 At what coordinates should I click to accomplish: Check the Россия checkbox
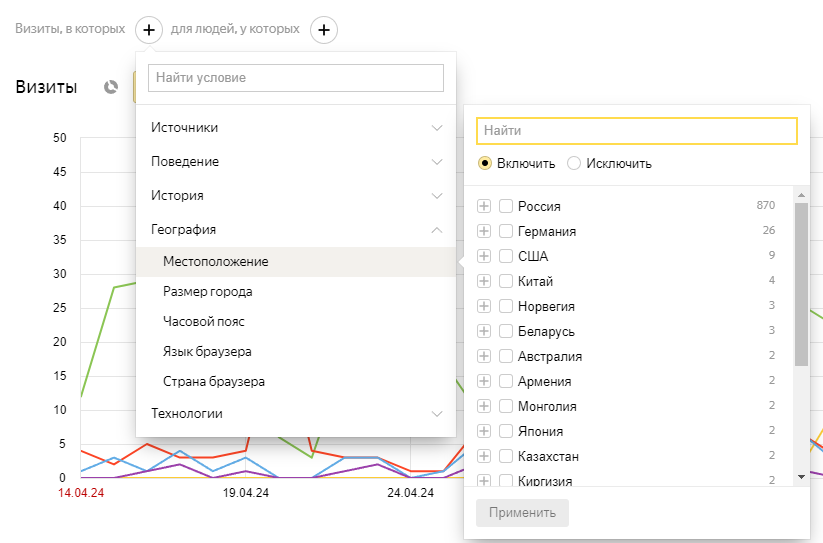click(x=506, y=206)
